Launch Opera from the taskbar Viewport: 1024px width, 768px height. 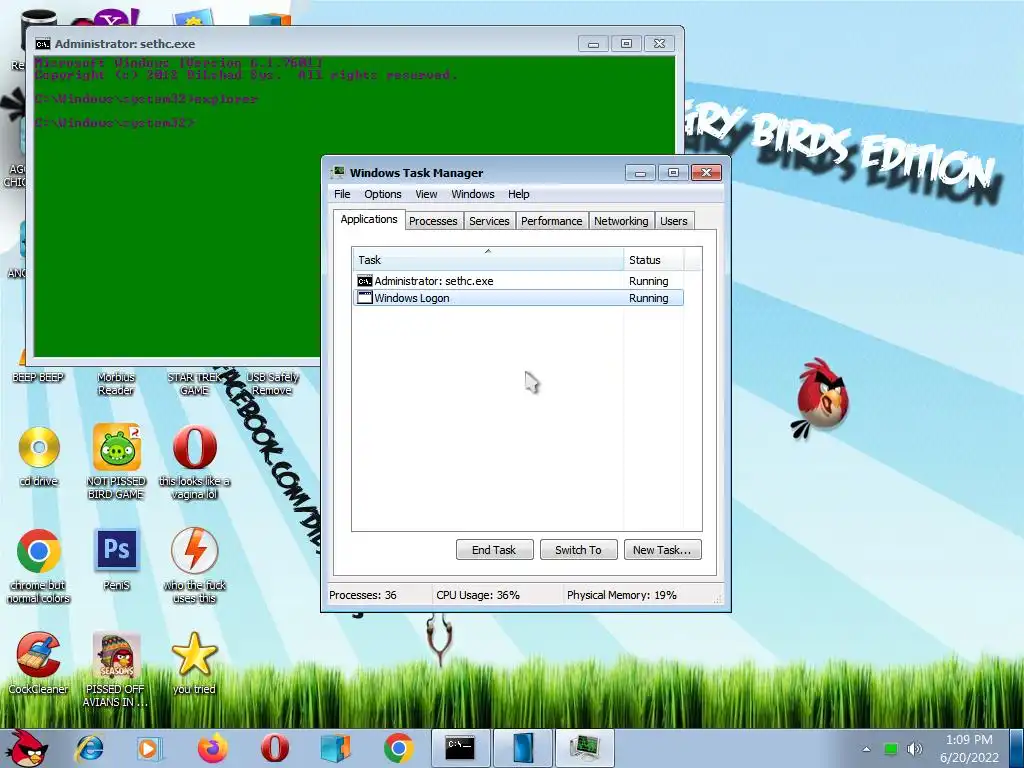coord(274,748)
